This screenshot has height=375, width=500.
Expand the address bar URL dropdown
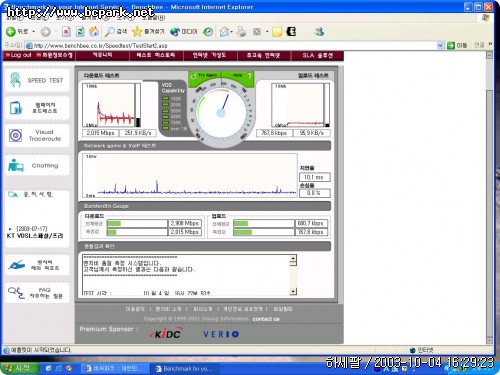click(x=440, y=45)
